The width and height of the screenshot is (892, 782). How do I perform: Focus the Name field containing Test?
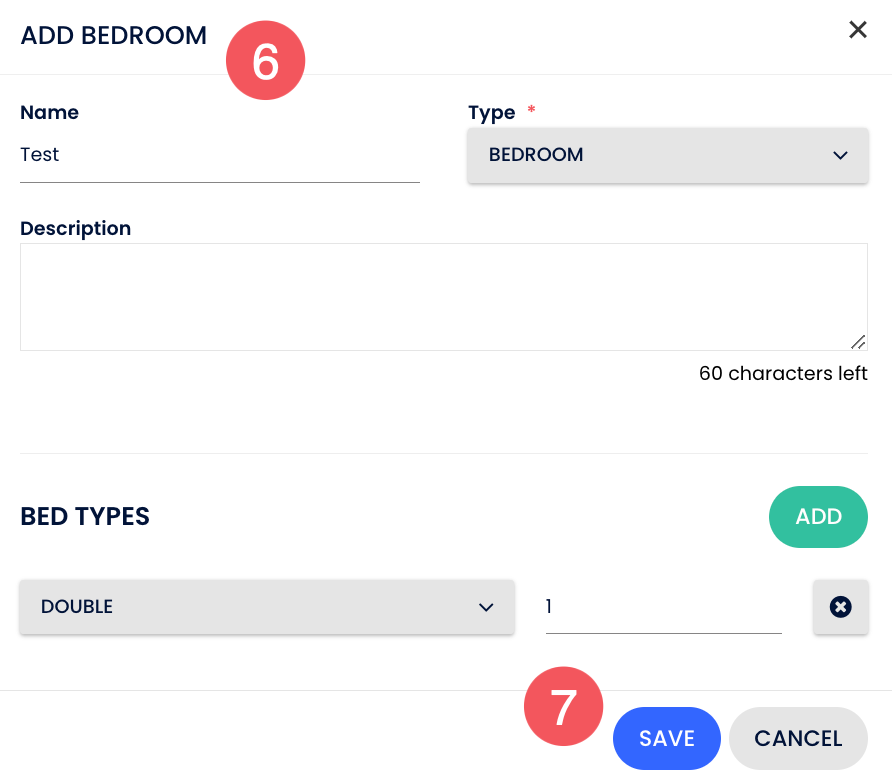coord(219,155)
